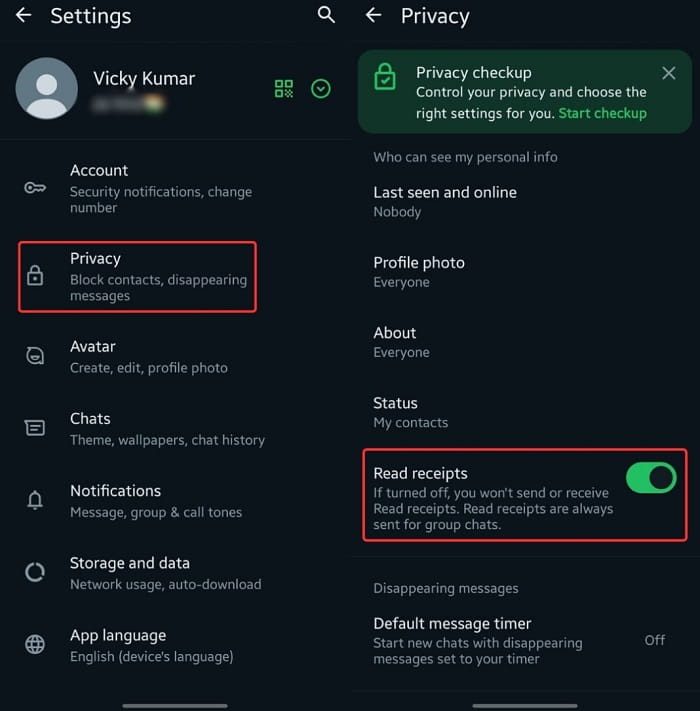Open Status privacy set to My contacts
This screenshot has width=700, height=711.
pyautogui.click(x=525, y=413)
